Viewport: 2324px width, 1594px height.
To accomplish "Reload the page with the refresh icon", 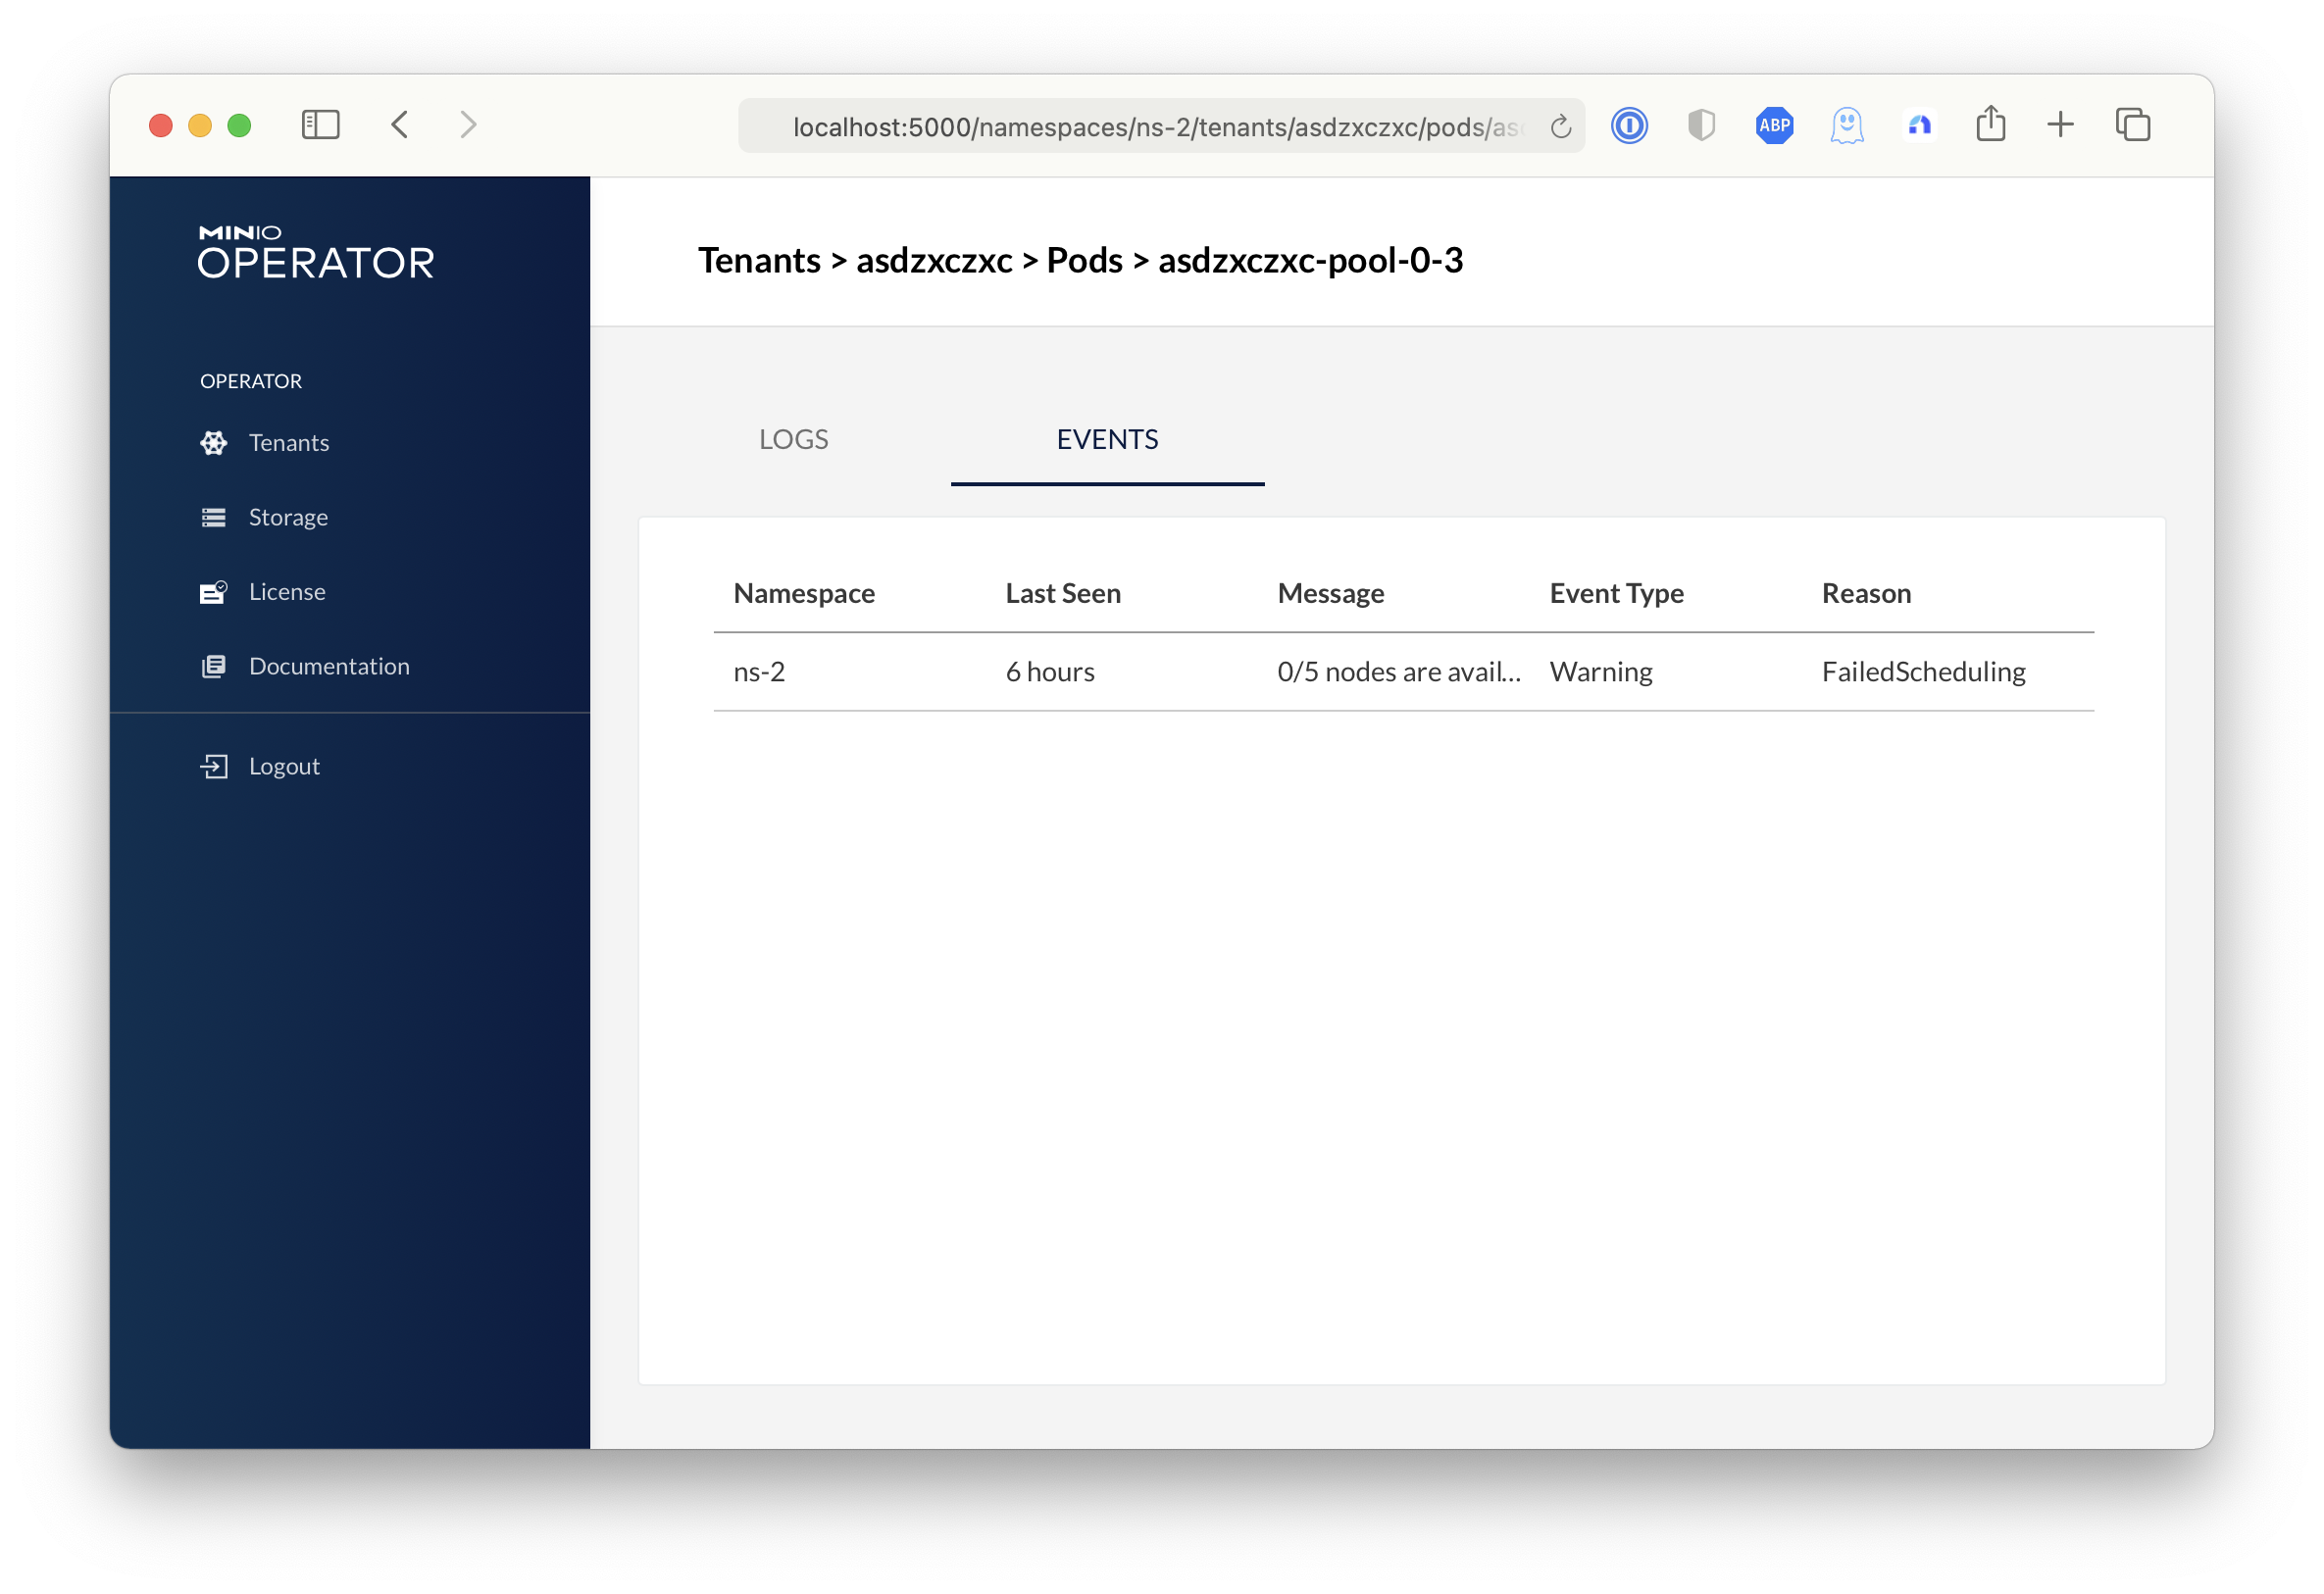I will click(1560, 127).
